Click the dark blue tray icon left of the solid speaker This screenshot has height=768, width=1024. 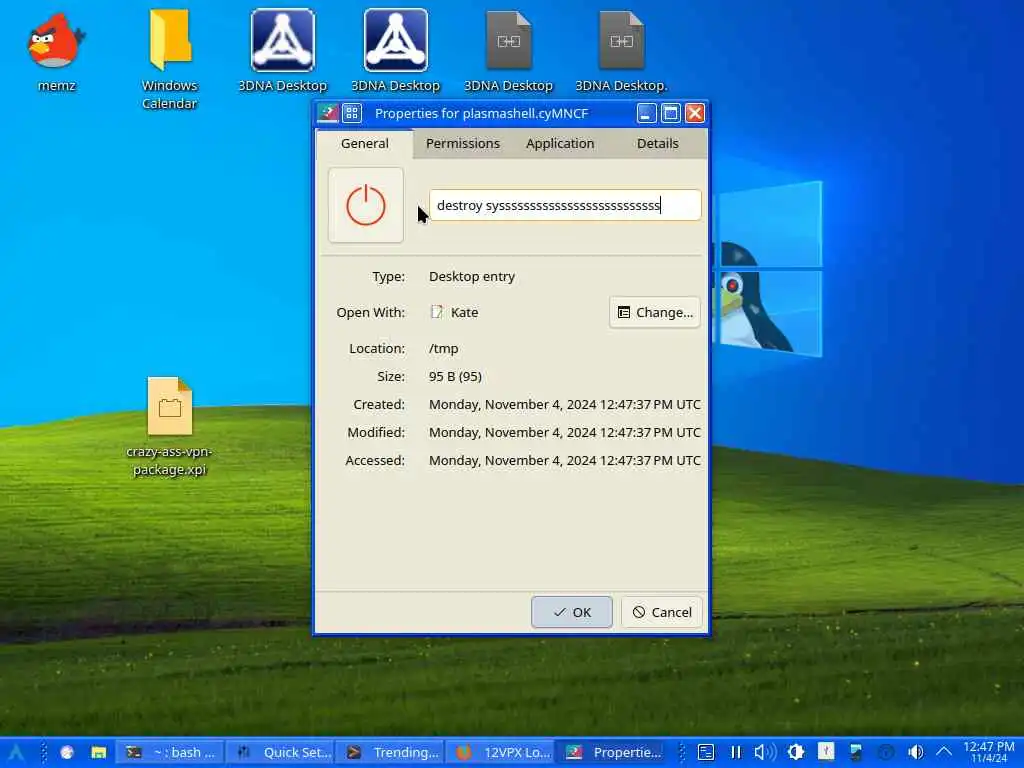click(x=886, y=752)
